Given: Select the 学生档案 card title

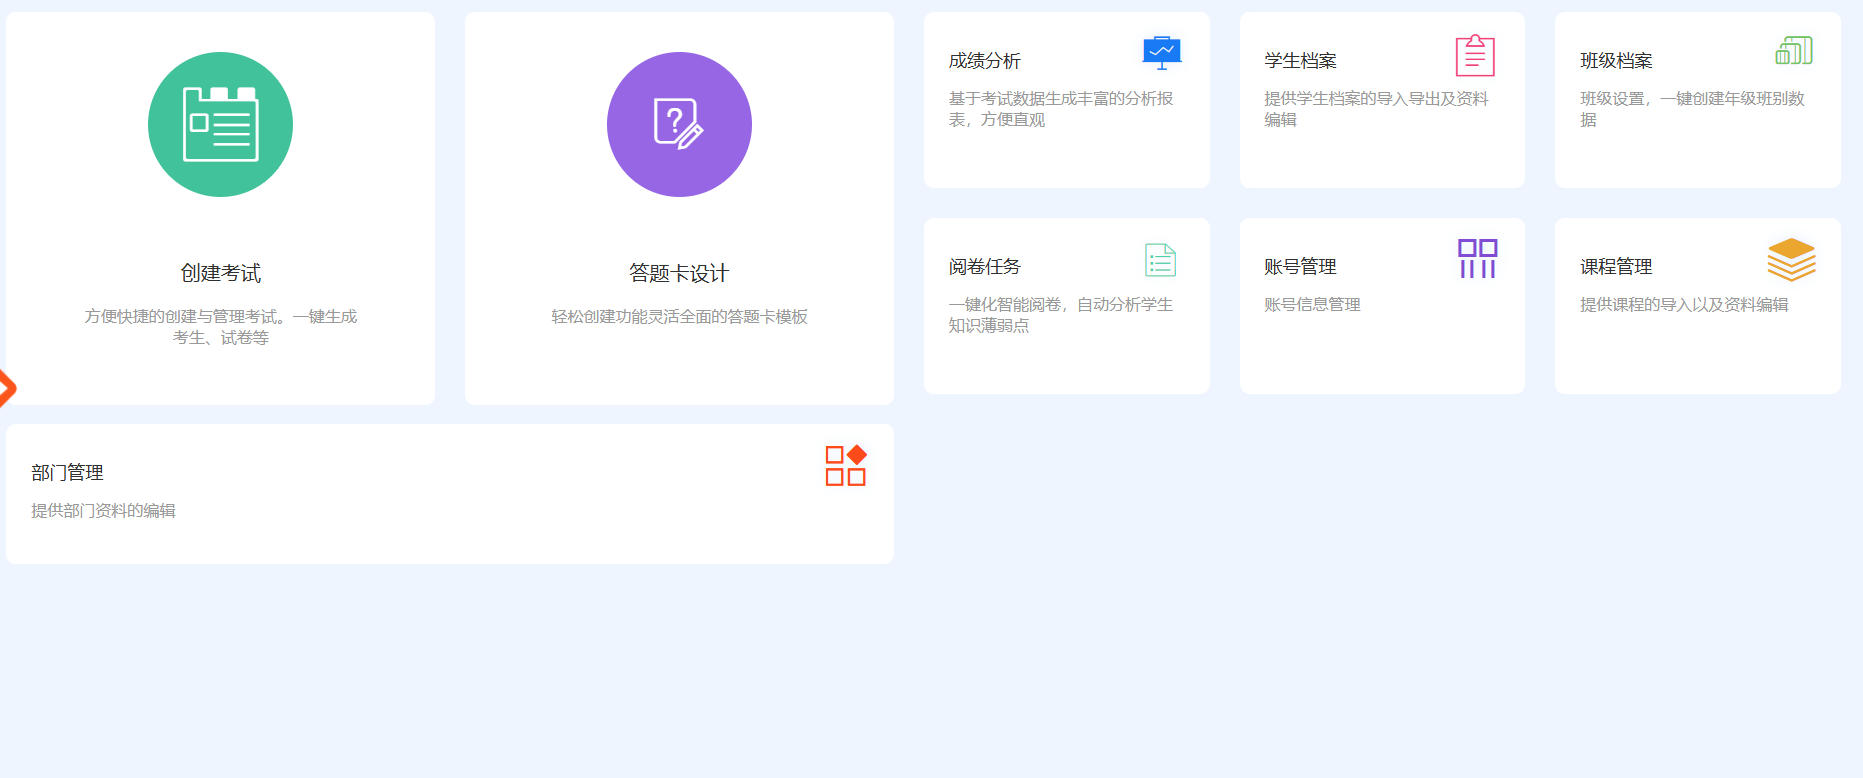Looking at the screenshot, I should click(1300, 61).
